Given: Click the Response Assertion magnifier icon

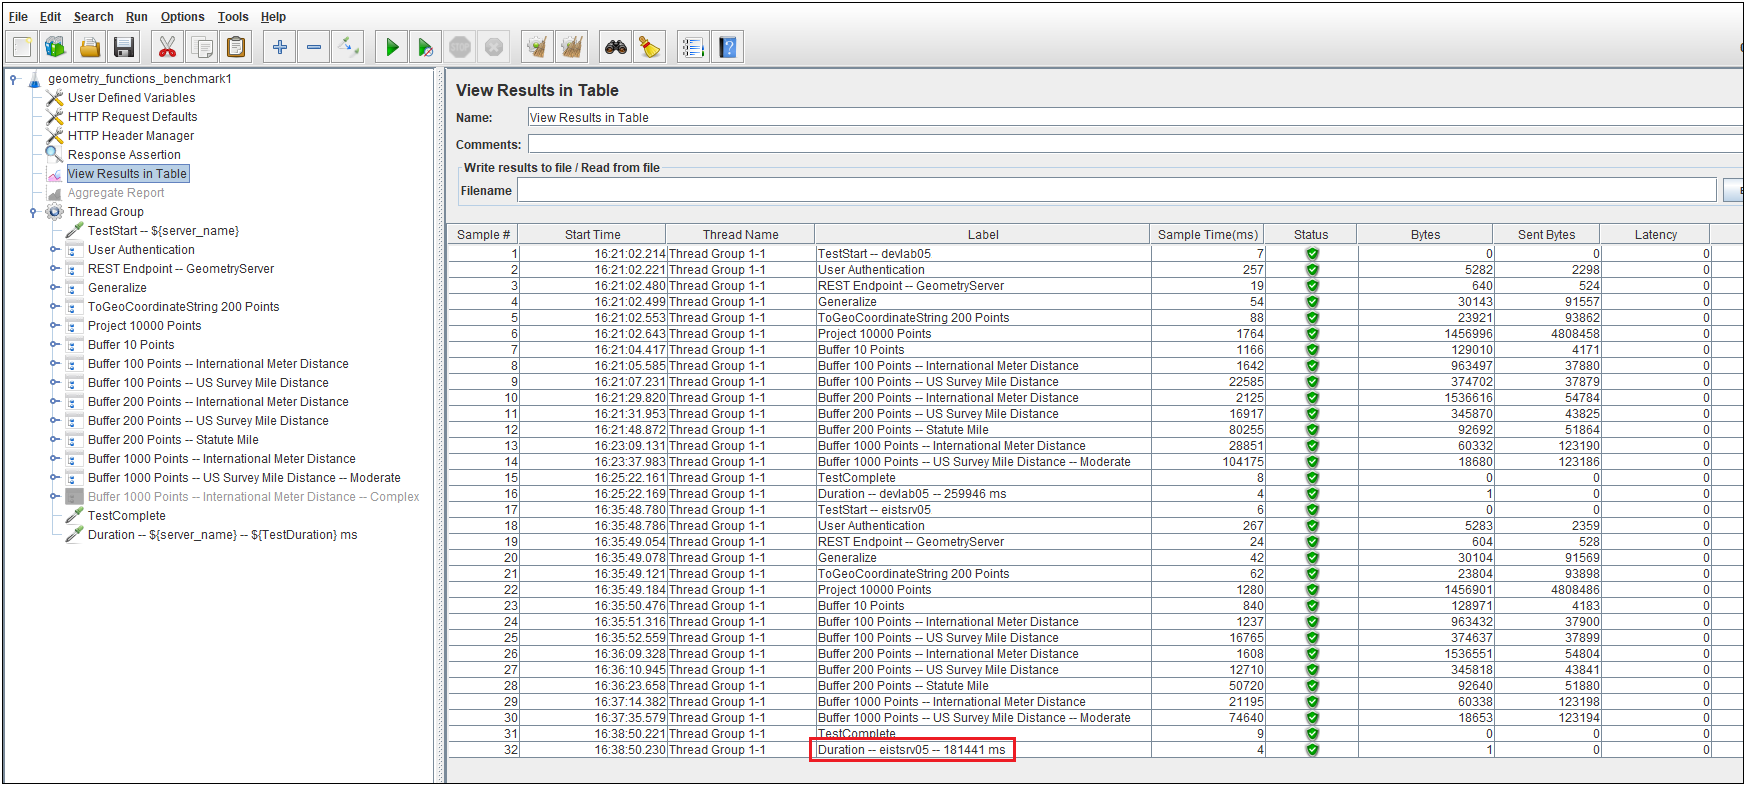Looking at the screenshot, I should (x=55, y=155).
